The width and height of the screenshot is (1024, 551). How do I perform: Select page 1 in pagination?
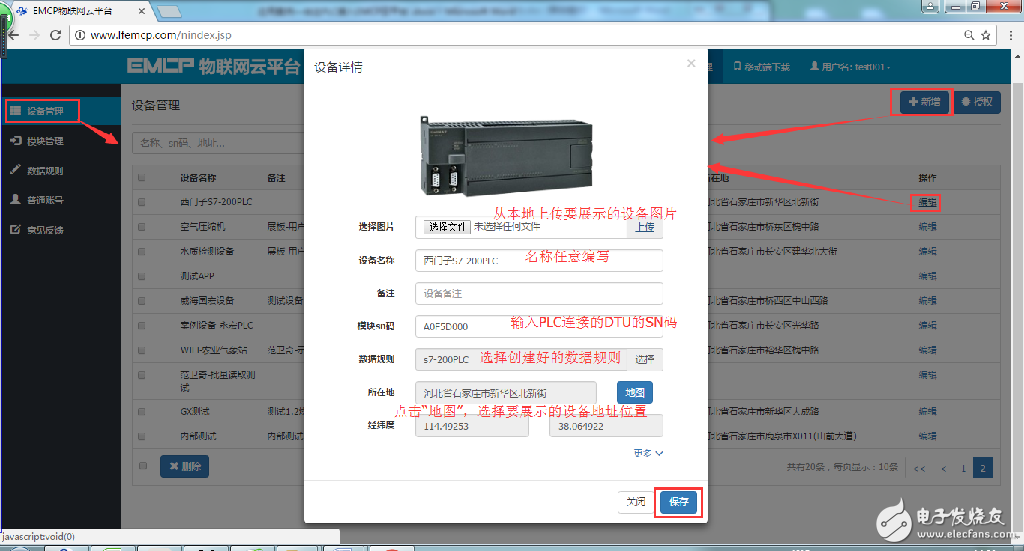(x=963, y=468)
